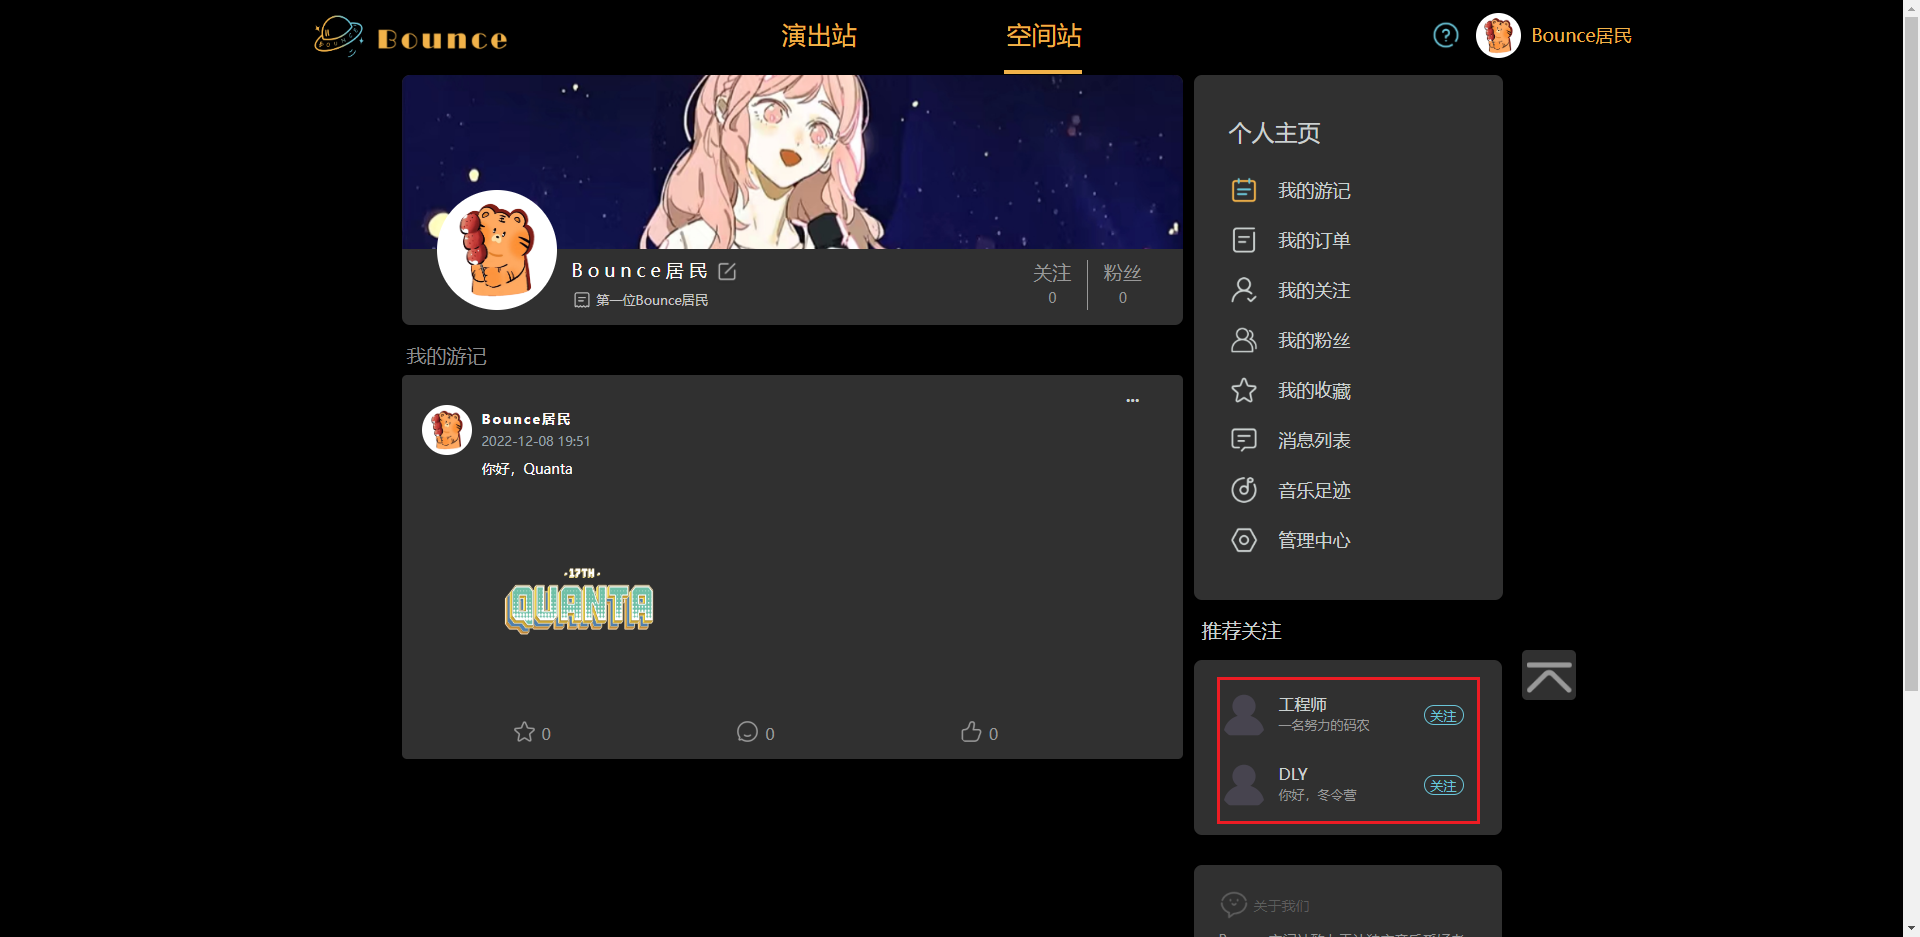Click the 关于我们 label
The height and width of the screenshot is (937, 1920).
coord(1281,906)
